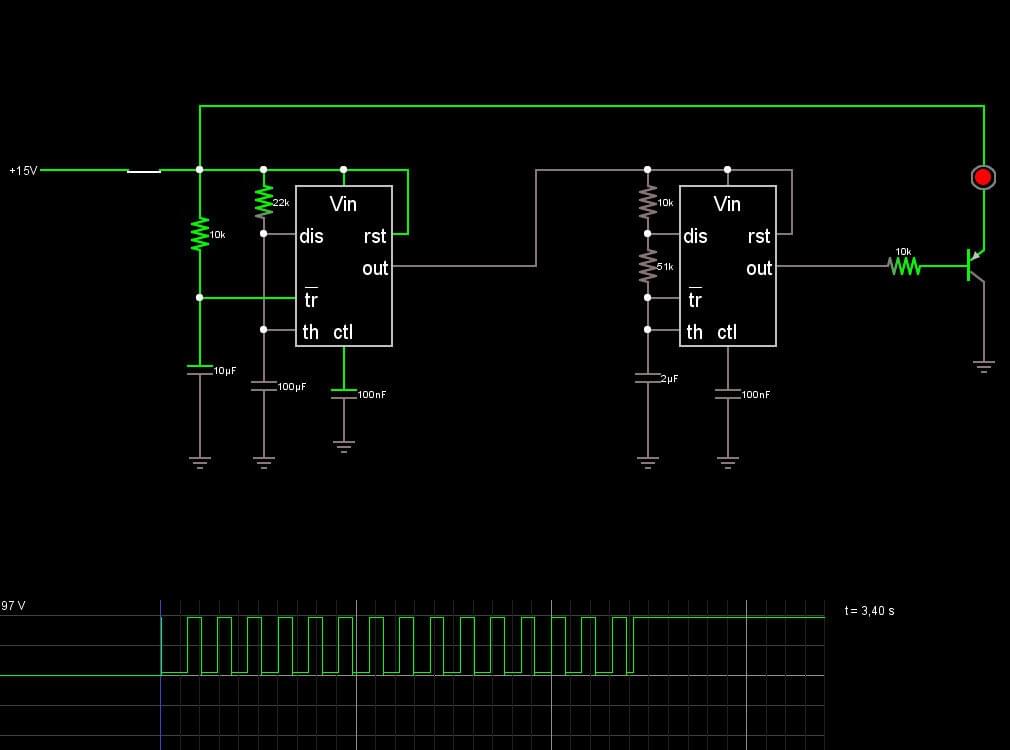Click the left timer's 100nF control capacitor
Image resolution: width=1010 pixels, height=750 pixels.
tap(344, 394)
